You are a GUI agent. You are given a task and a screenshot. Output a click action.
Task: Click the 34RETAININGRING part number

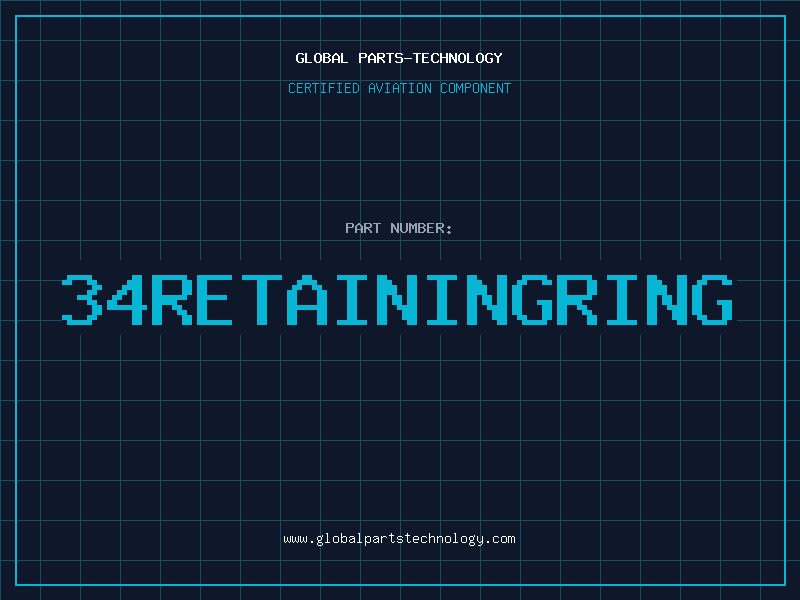(x=399, y=298)
